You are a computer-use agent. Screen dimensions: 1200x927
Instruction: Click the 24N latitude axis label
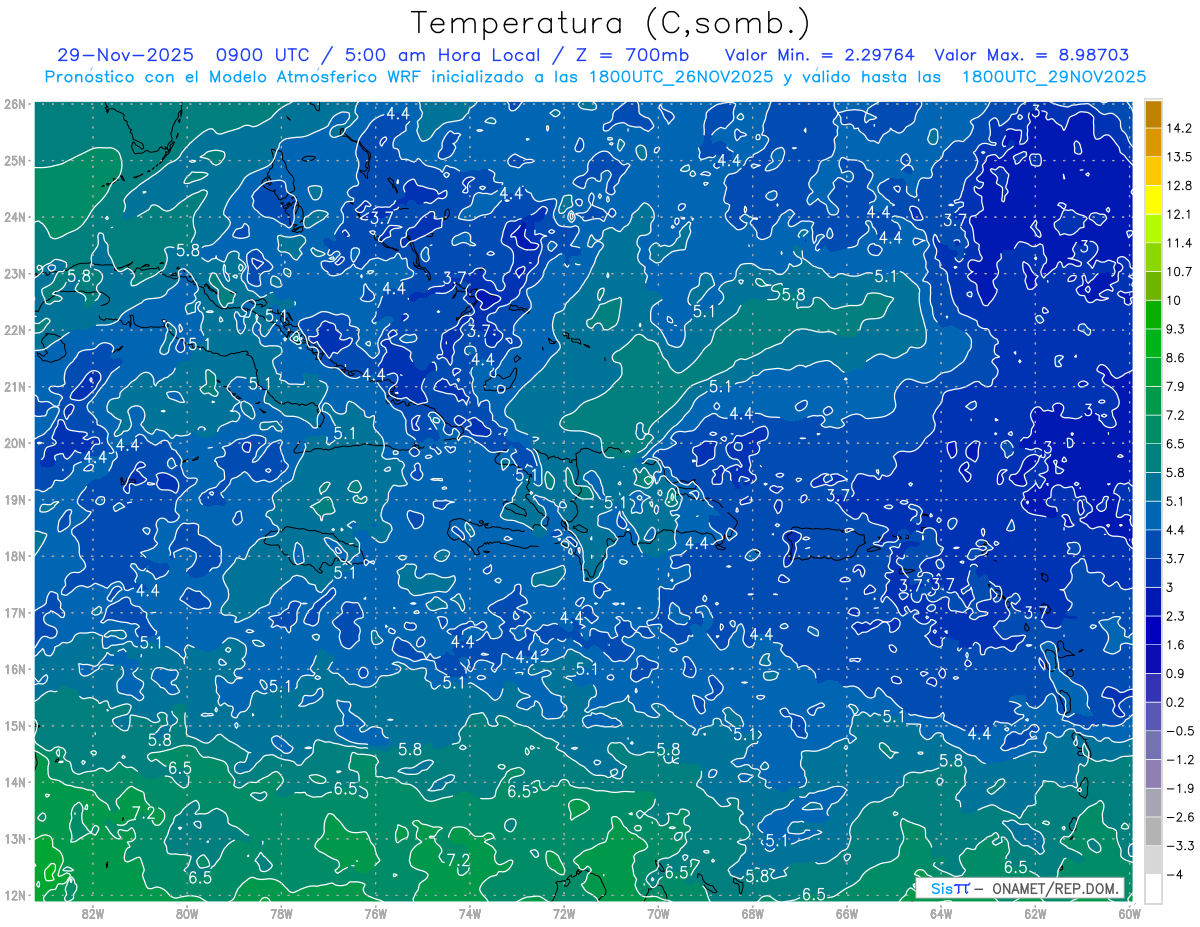click(15, 217)
